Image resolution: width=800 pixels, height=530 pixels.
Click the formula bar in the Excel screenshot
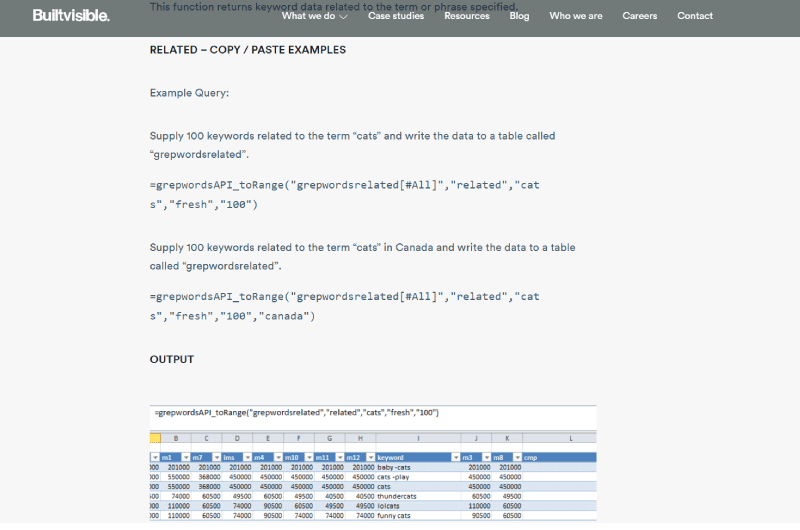click(x=373, y=418)
